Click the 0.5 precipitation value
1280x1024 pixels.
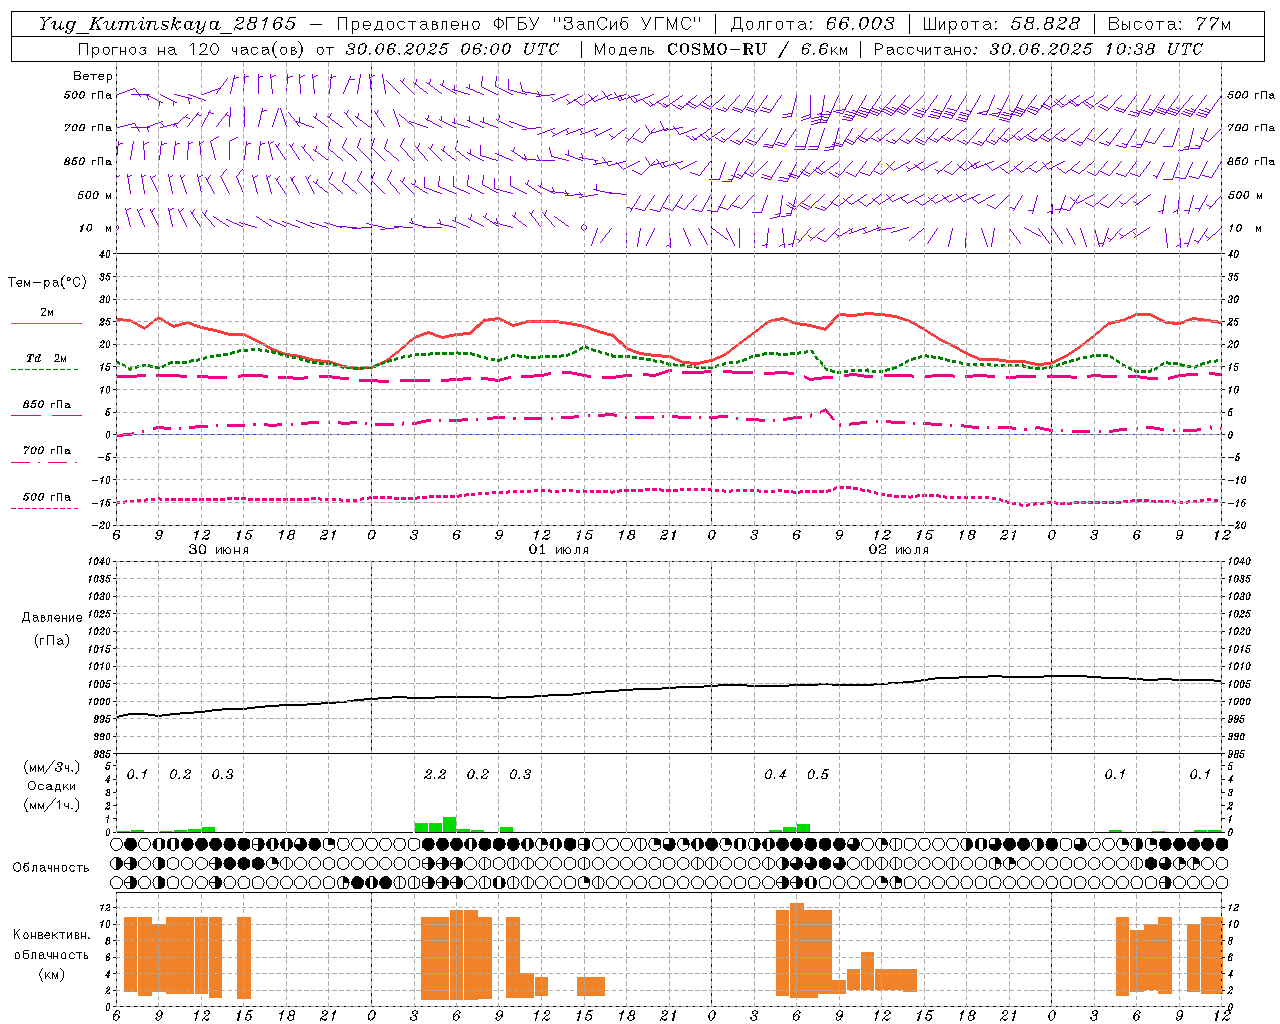point(818,774)
